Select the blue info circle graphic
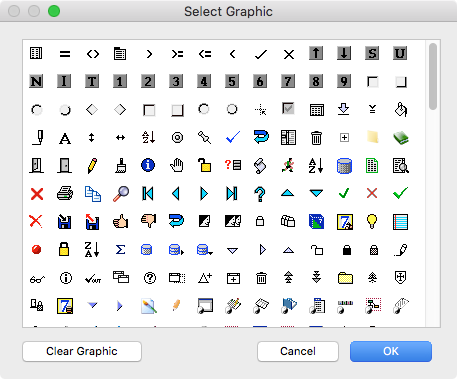Image resolution: width=457 pixels, height=379 pixels. coord(148,165)
